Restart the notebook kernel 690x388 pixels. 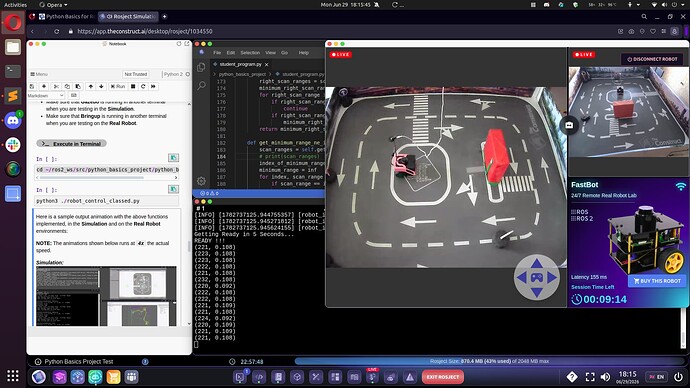click(143, 87)
